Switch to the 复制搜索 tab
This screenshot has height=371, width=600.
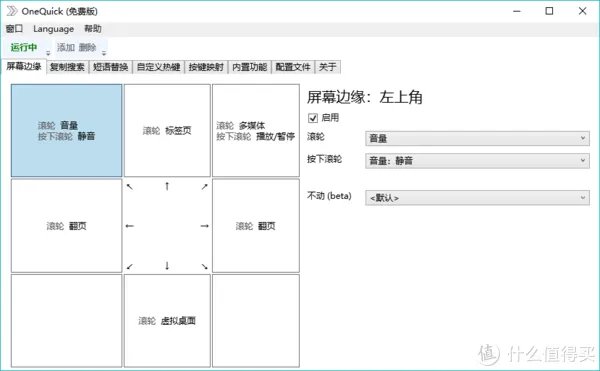point(67,67)
